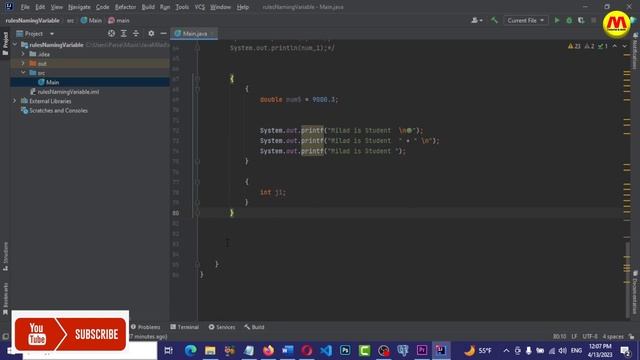Viewport: 640px width, 360px height.
Task: Open Premiere Pro from the taskbar
Action: 422,350
